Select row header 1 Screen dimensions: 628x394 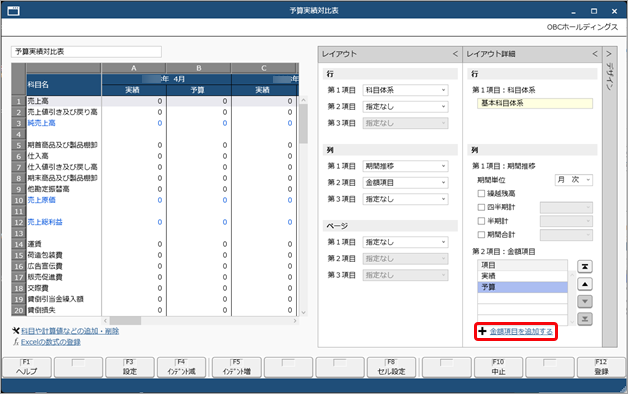(x=19, y=101)
